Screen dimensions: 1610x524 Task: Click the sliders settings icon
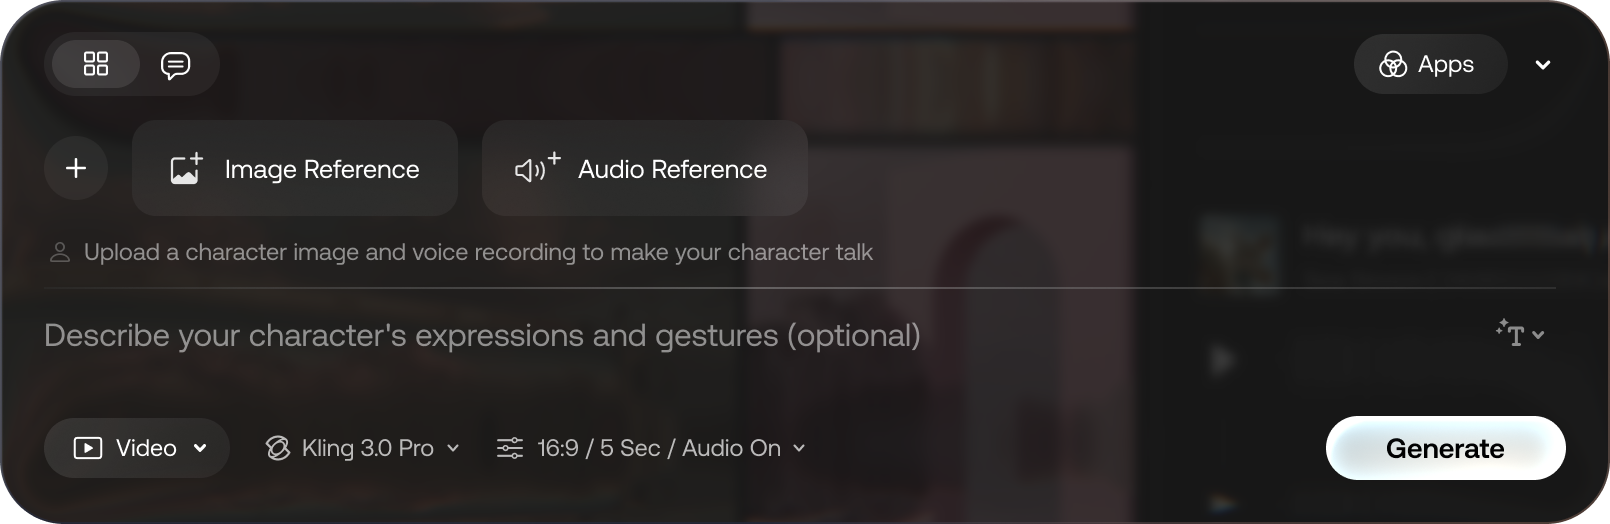tap(510, 448)
